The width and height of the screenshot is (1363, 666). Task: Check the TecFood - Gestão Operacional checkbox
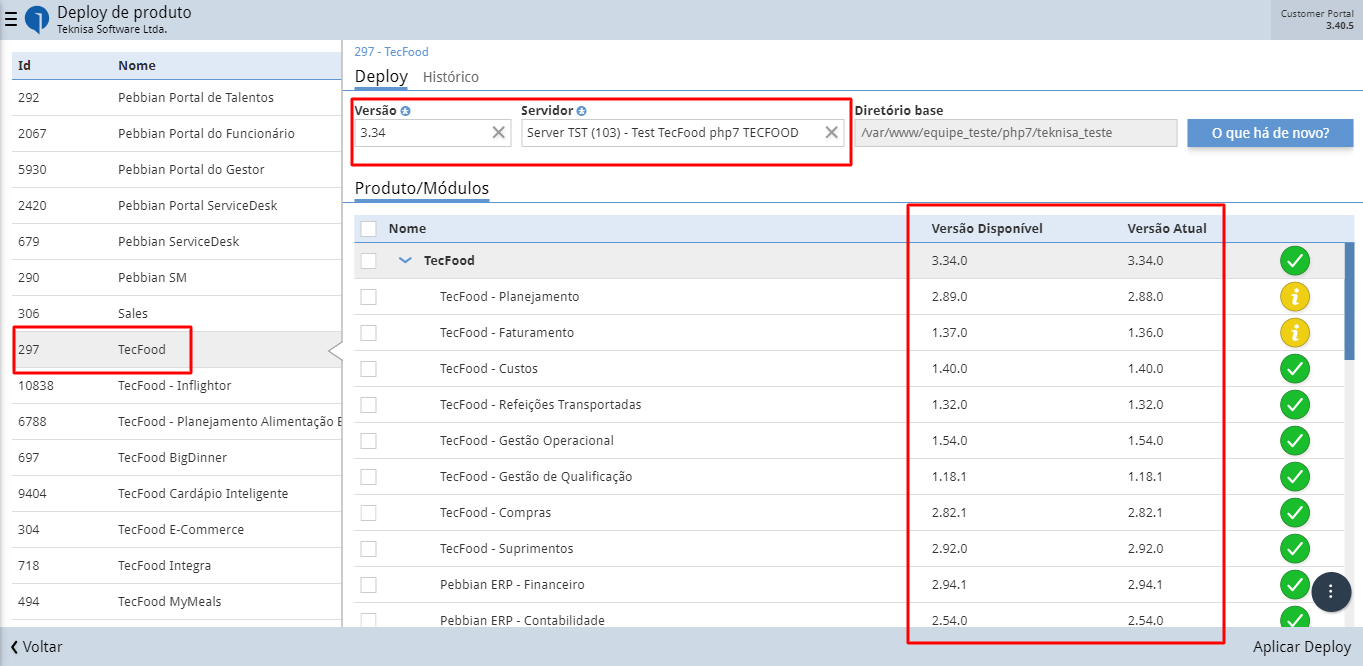(x=369, y=441)
